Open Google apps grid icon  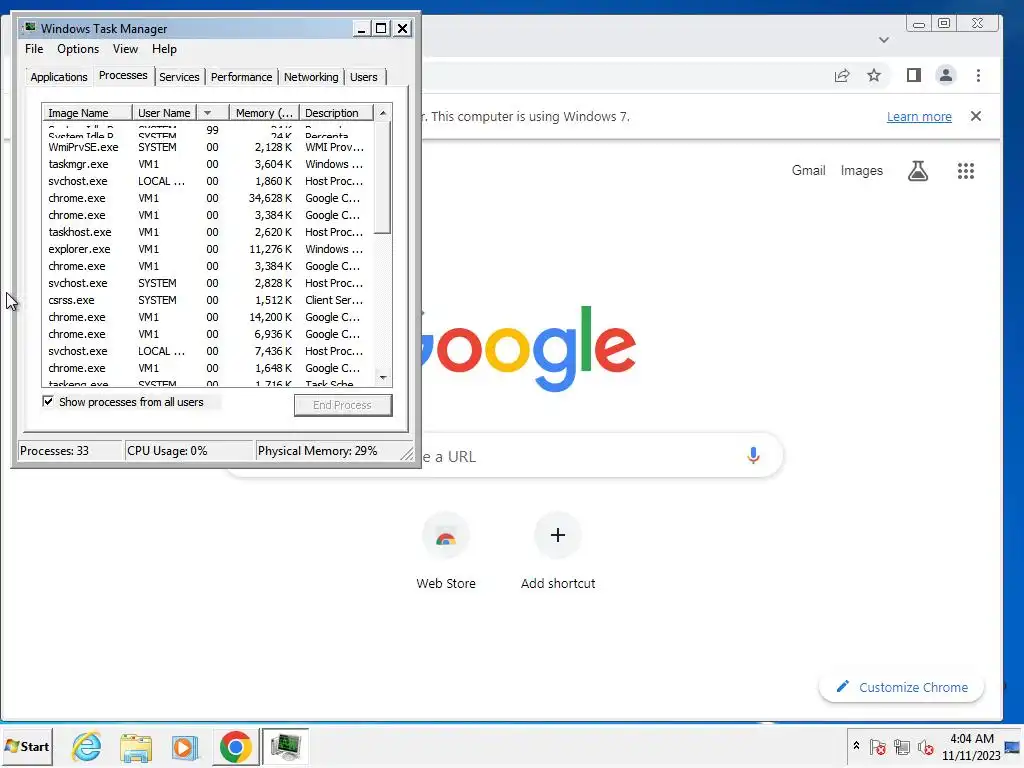click(x=965, y=171)
